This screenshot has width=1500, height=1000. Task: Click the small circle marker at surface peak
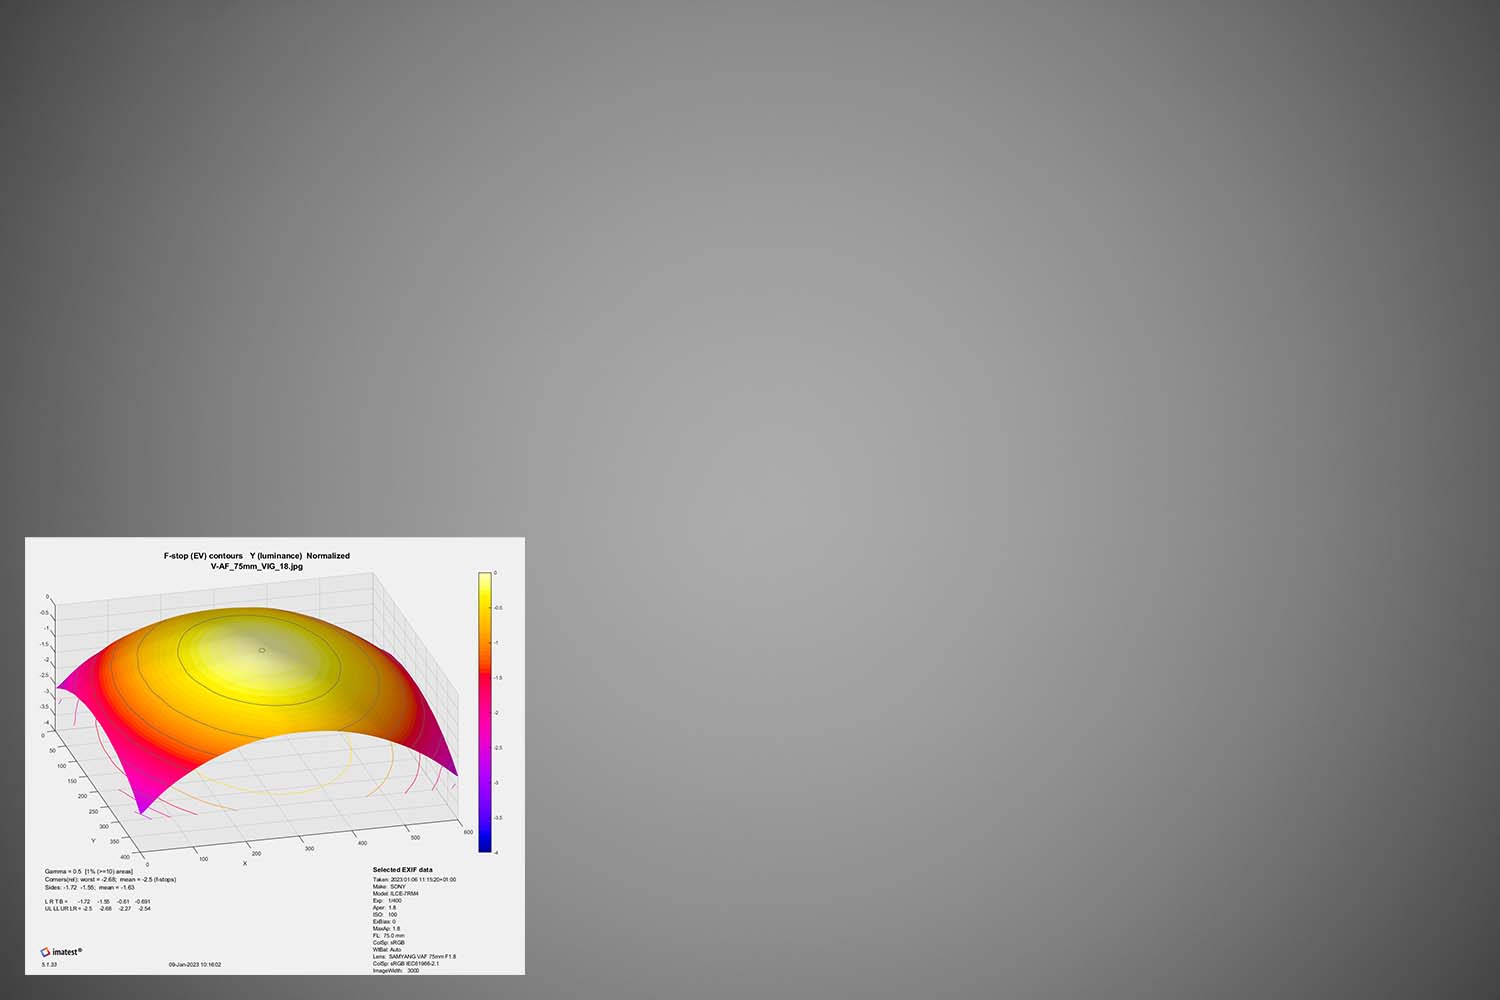coord(262,650)
